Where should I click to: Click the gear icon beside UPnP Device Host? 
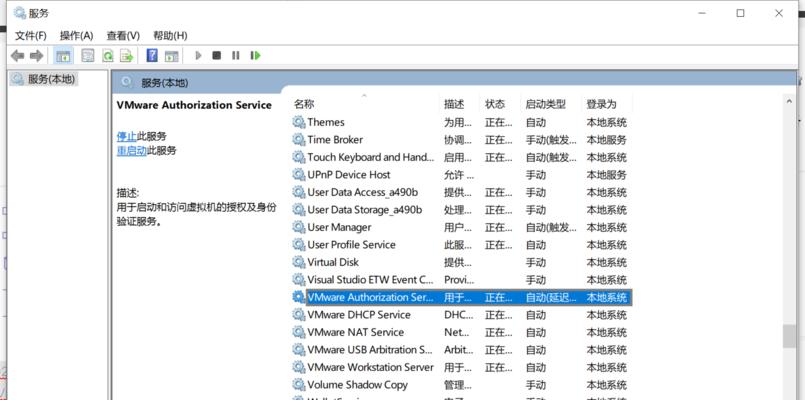pyautogui.click(x=299, y=175)
